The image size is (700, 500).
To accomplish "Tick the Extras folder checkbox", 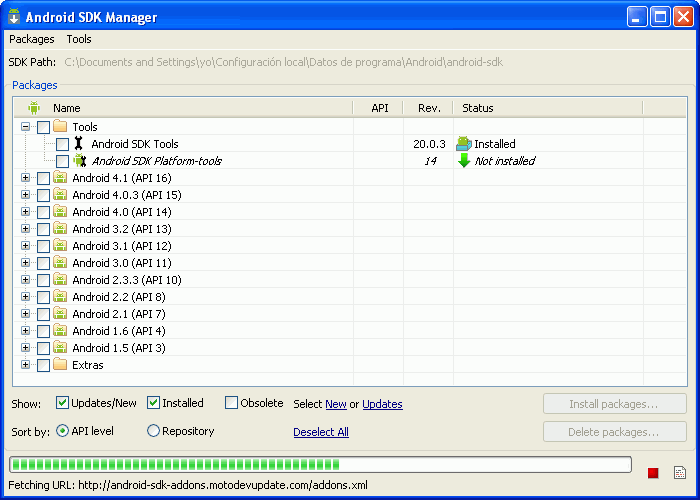I will 43,365.
